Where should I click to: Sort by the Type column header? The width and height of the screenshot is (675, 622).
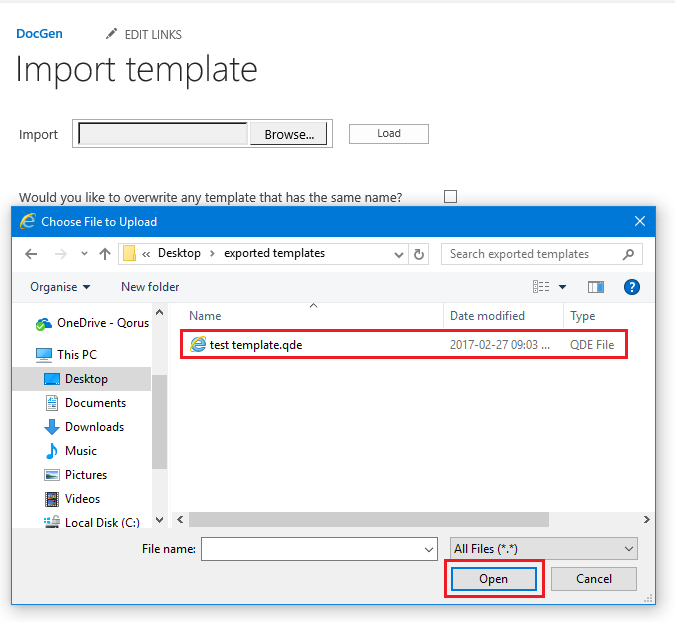coord(582,316)
